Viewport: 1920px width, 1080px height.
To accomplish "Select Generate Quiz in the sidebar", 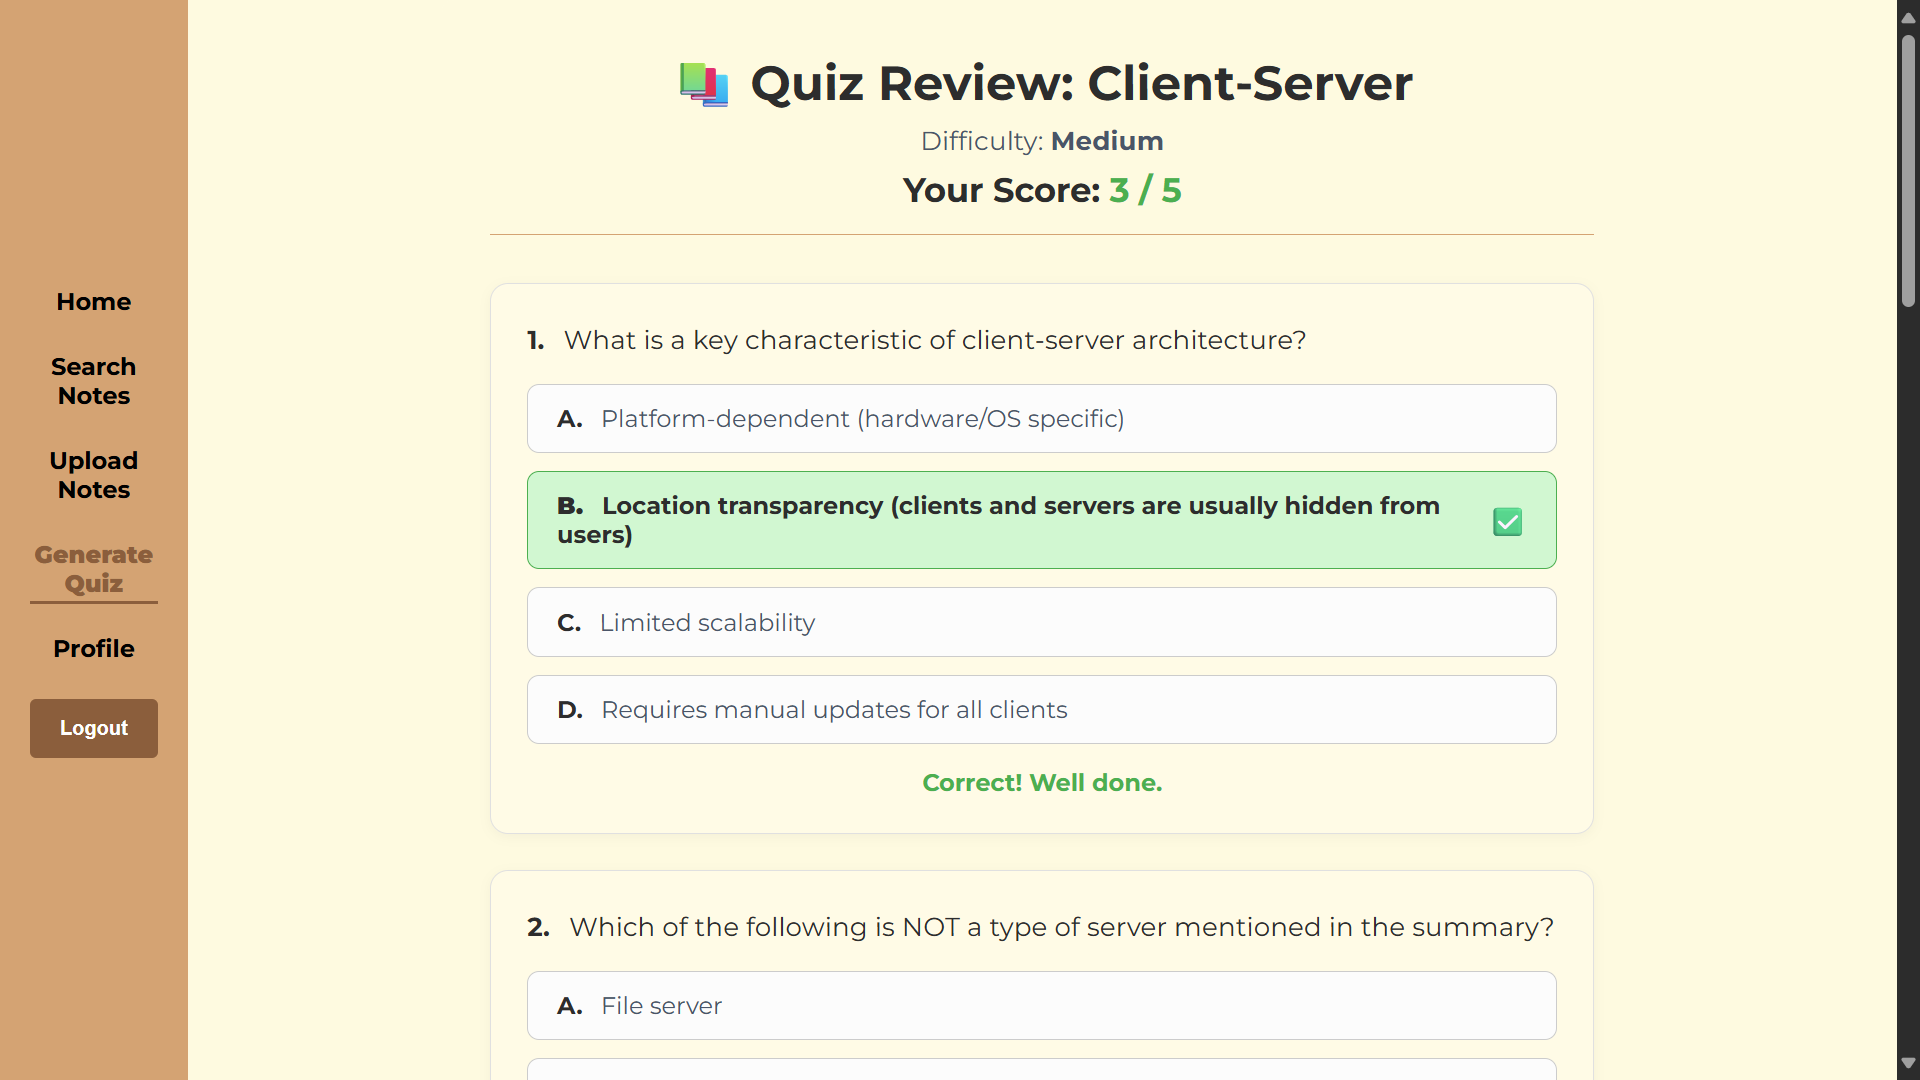I will point(93,568).
